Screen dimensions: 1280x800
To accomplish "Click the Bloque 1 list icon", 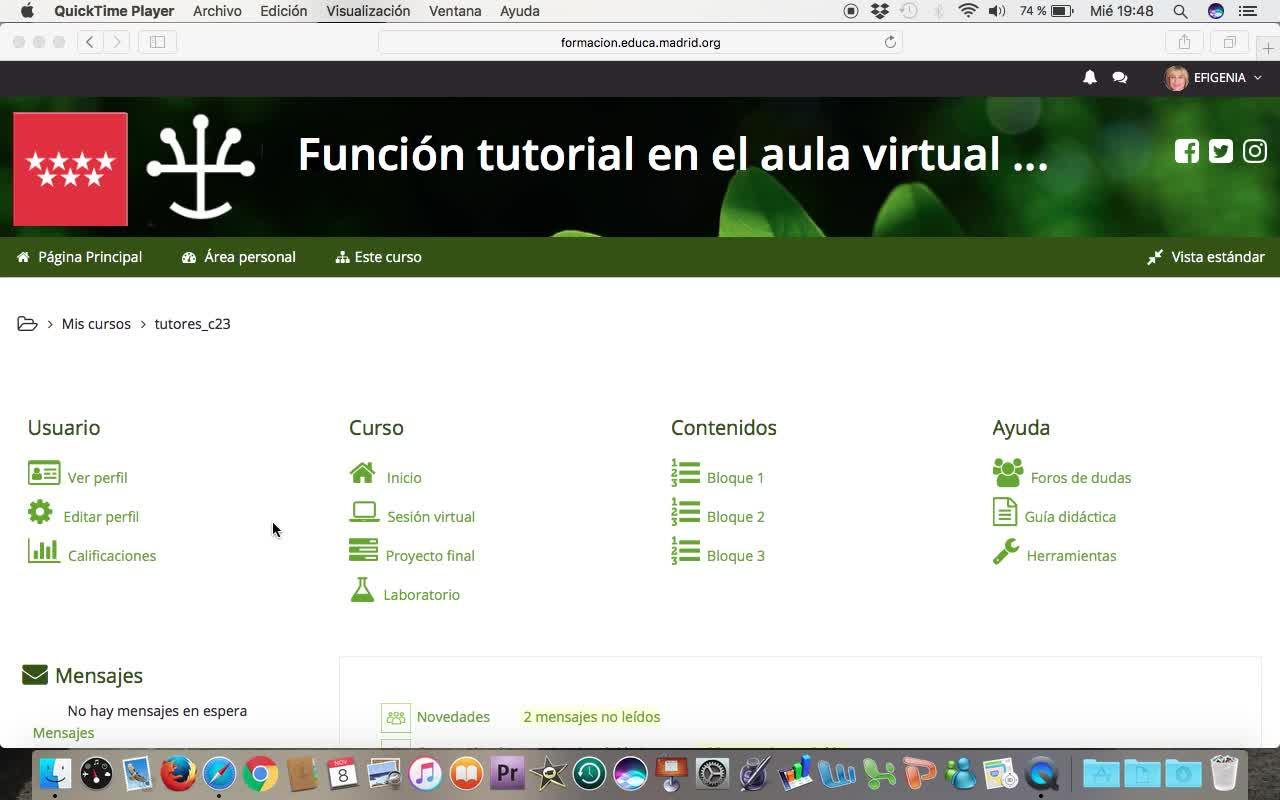I will (685, 473).
